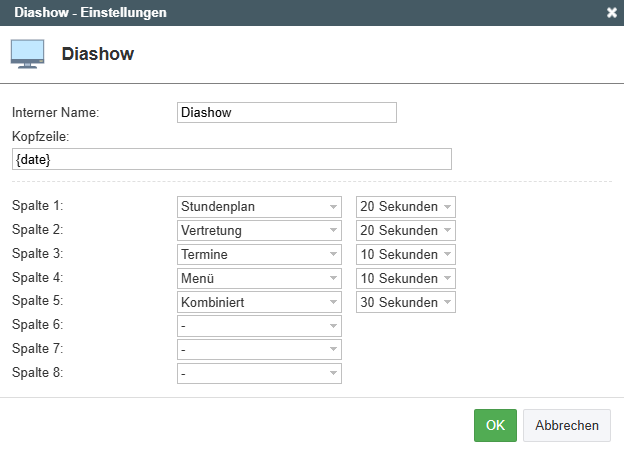Click the Abbrechen button
The height and width of the screenshot is (451, 624).
pyautogui.click(x=567, y=426)
